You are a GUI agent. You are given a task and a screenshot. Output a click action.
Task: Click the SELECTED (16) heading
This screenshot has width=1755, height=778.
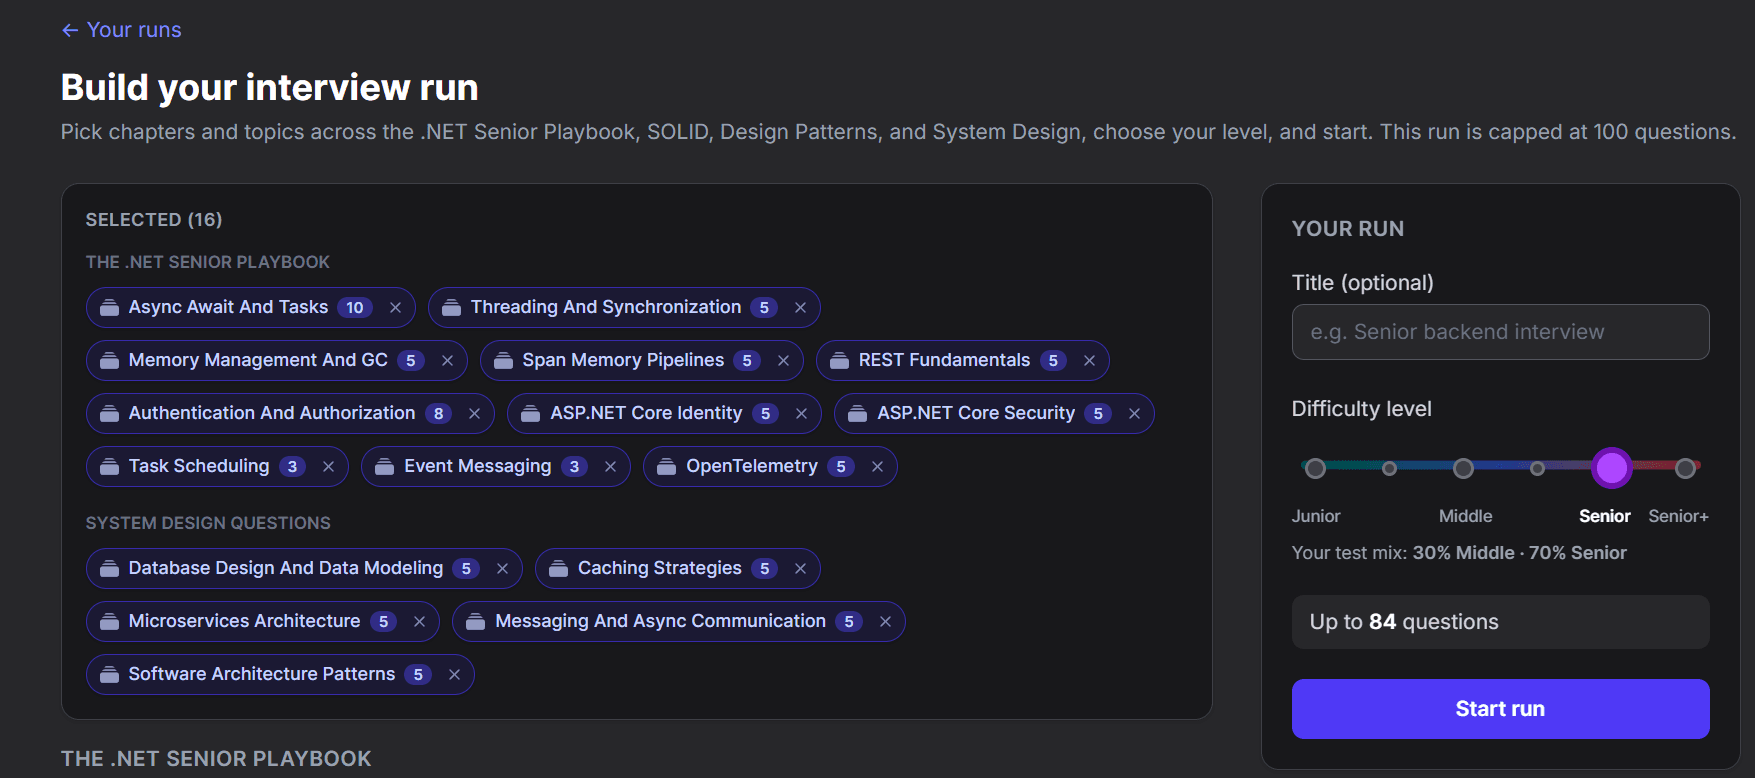tap(154, 220)
